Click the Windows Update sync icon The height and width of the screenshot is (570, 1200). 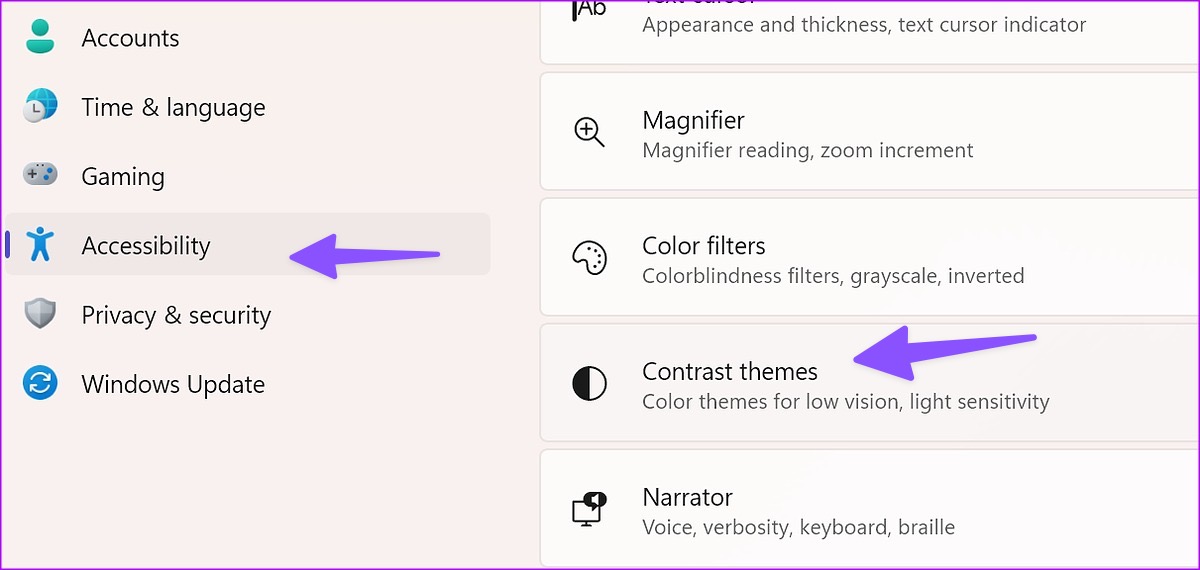pyautogui.click(x=40, y=383)
